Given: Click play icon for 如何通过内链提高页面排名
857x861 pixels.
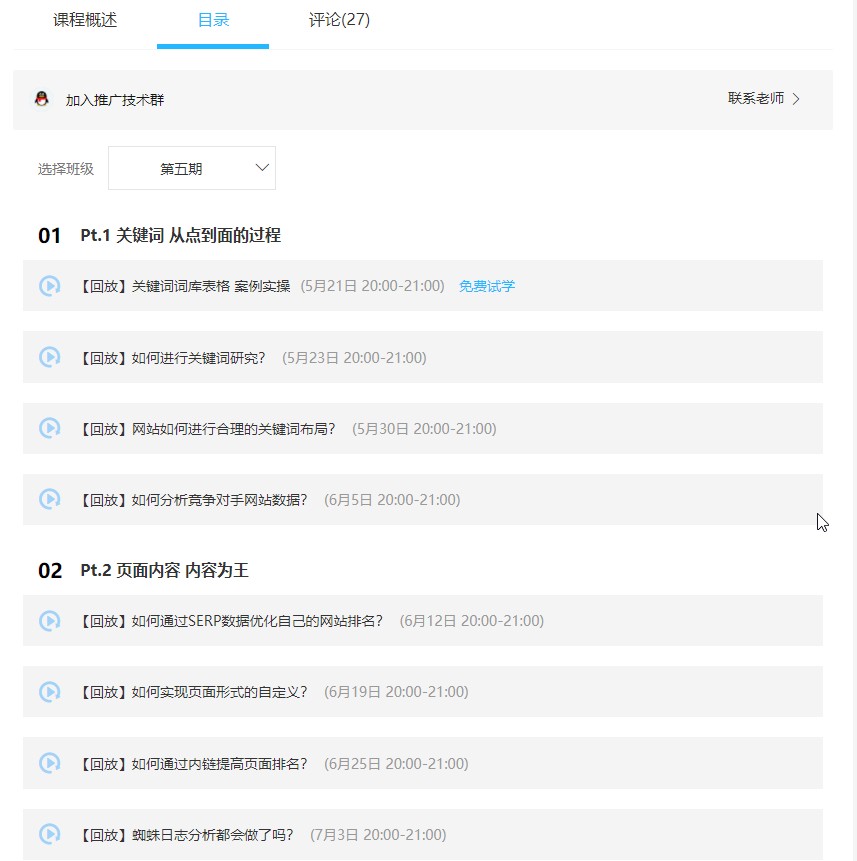Looking at the screenshot, I should click(49, 763).
